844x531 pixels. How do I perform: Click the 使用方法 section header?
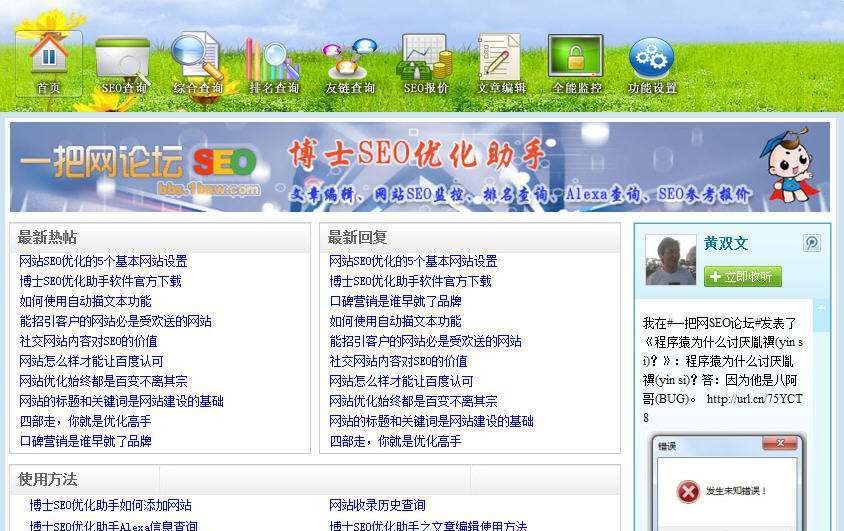(x=315, y=479)
